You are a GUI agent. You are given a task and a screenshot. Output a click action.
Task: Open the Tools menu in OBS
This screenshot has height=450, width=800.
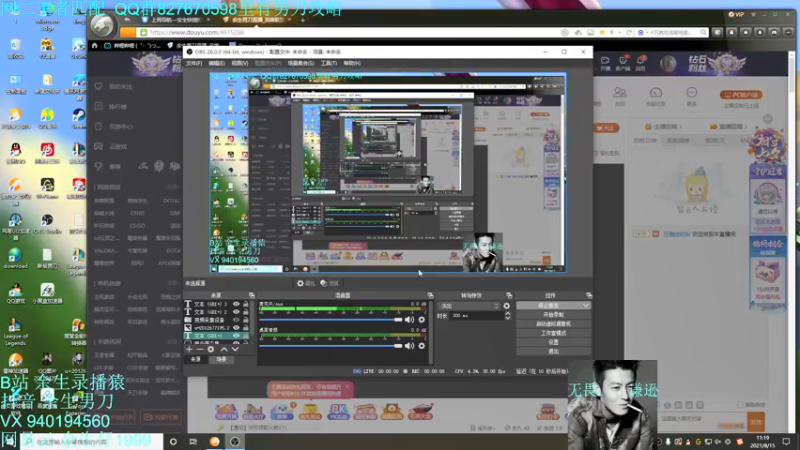coord(329,63)
